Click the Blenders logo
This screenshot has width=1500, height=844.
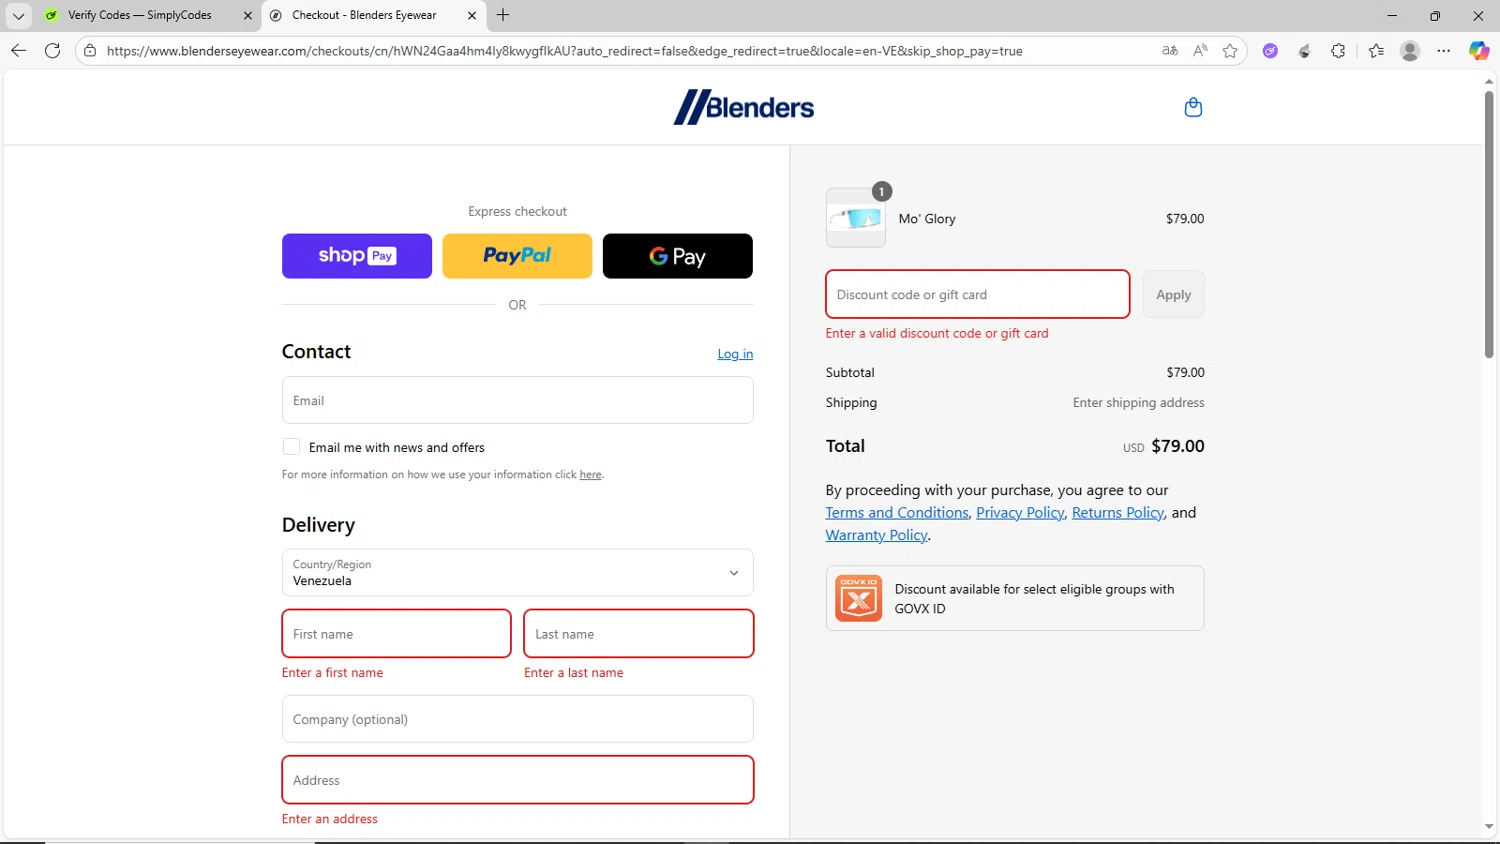tap(744, 107)
